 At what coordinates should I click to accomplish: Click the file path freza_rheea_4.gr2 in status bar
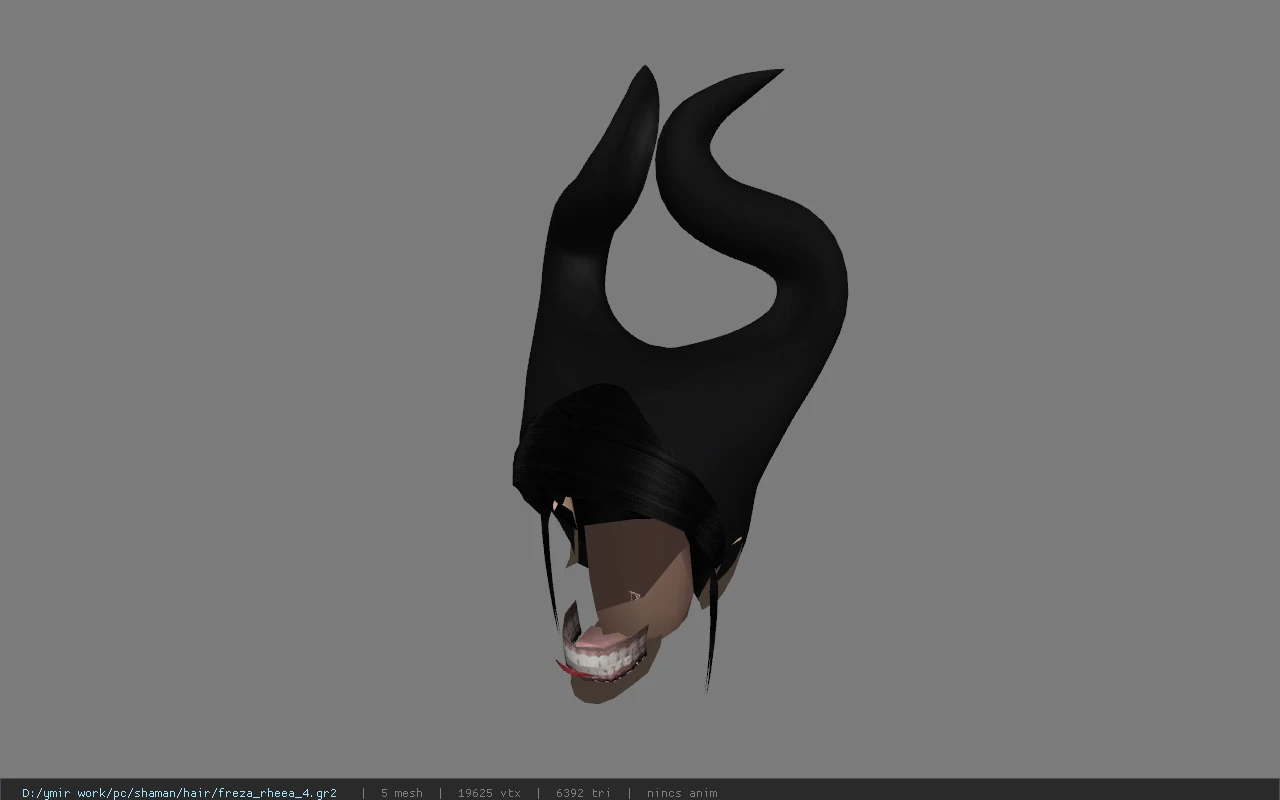179,793
